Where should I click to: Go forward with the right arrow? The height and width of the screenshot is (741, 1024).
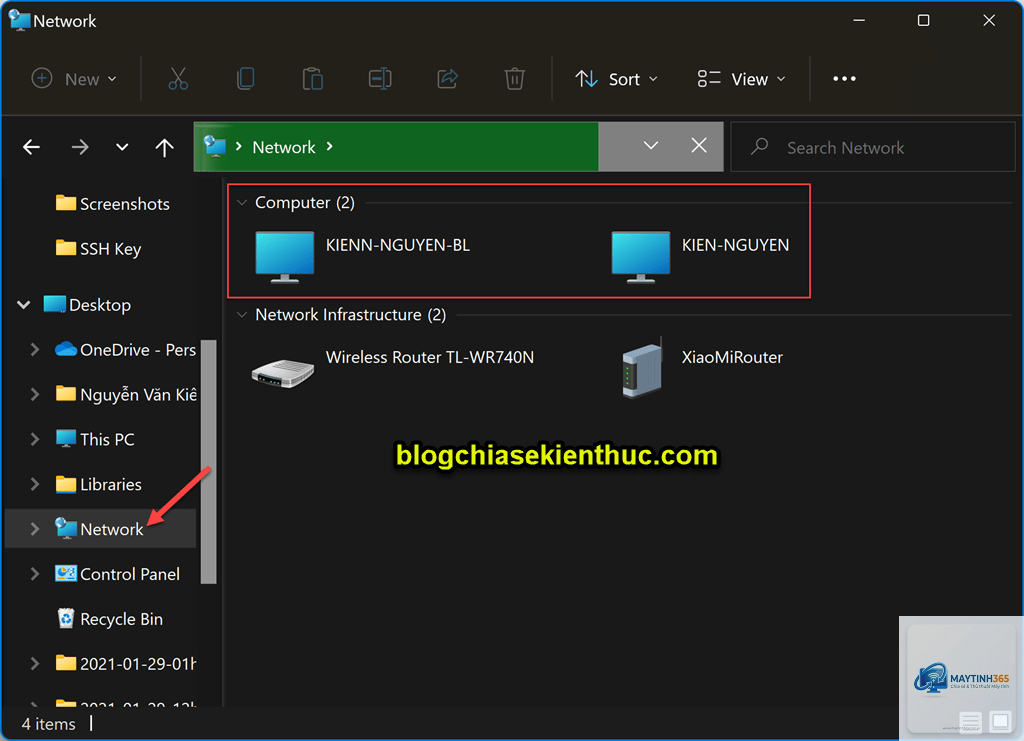tap(80, 147)
